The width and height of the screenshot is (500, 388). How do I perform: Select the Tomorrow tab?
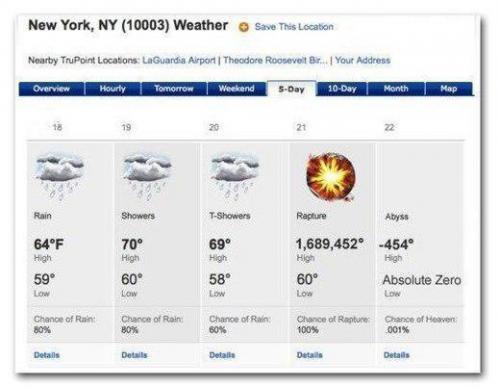174,89
